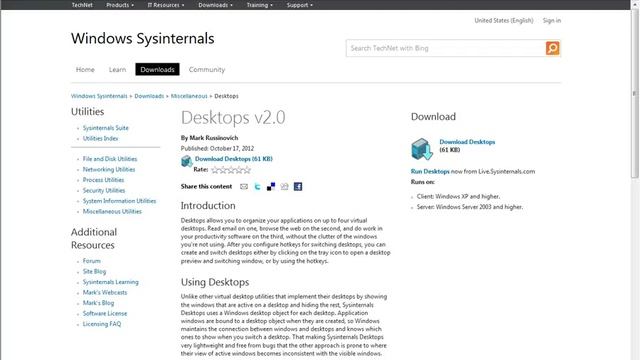
Task: Click the Sign in link
Action: (x=552, y=20)
